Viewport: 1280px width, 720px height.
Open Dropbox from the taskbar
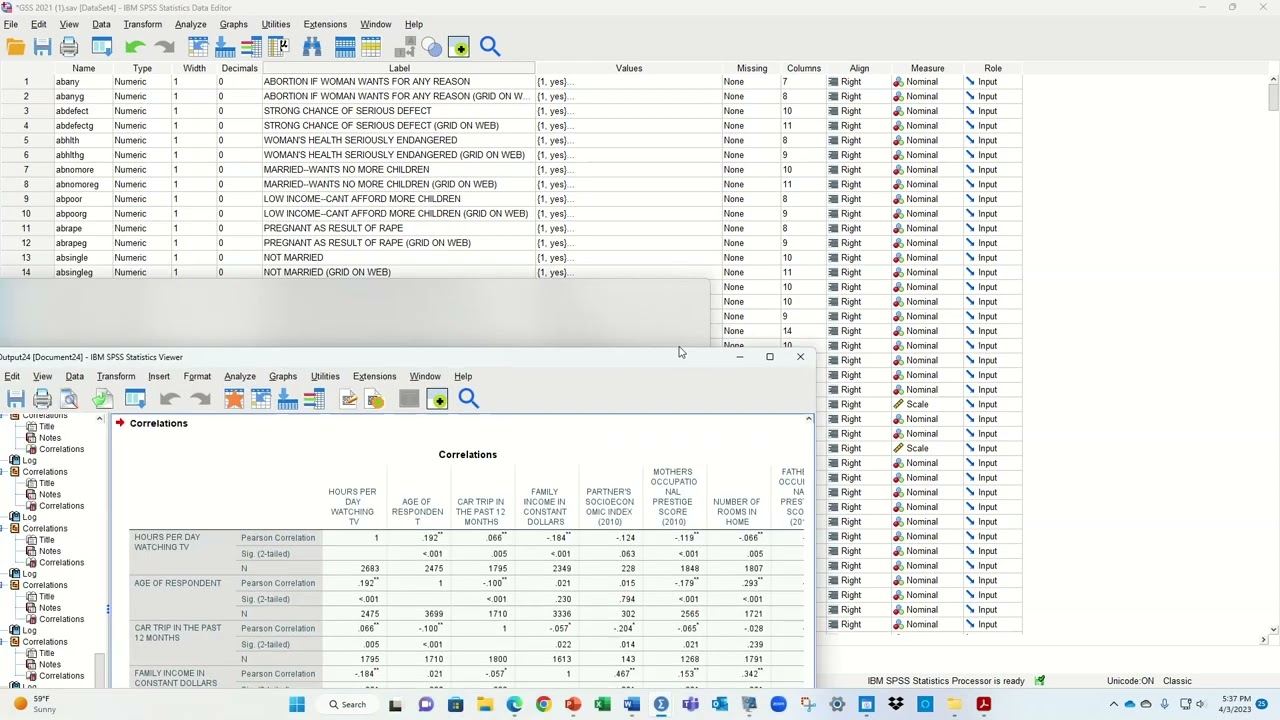point(896,704)
